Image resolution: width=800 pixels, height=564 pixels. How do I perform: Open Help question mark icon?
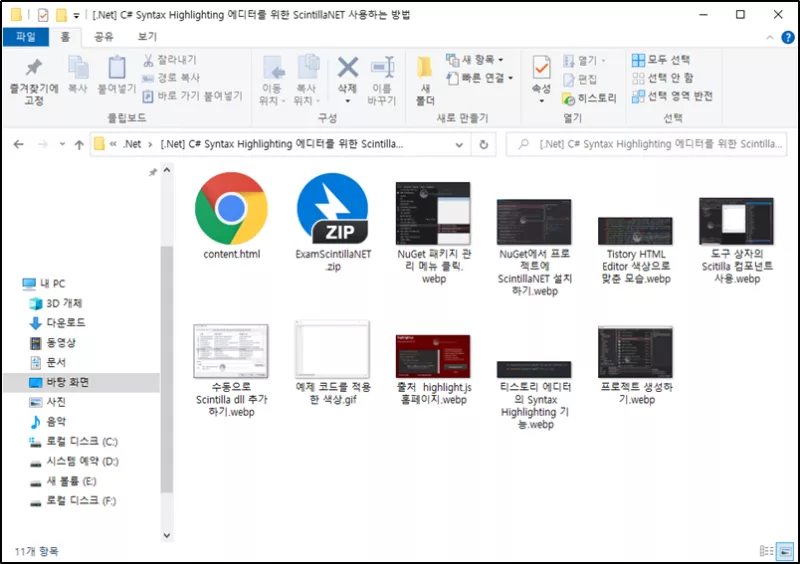point(788,37)
